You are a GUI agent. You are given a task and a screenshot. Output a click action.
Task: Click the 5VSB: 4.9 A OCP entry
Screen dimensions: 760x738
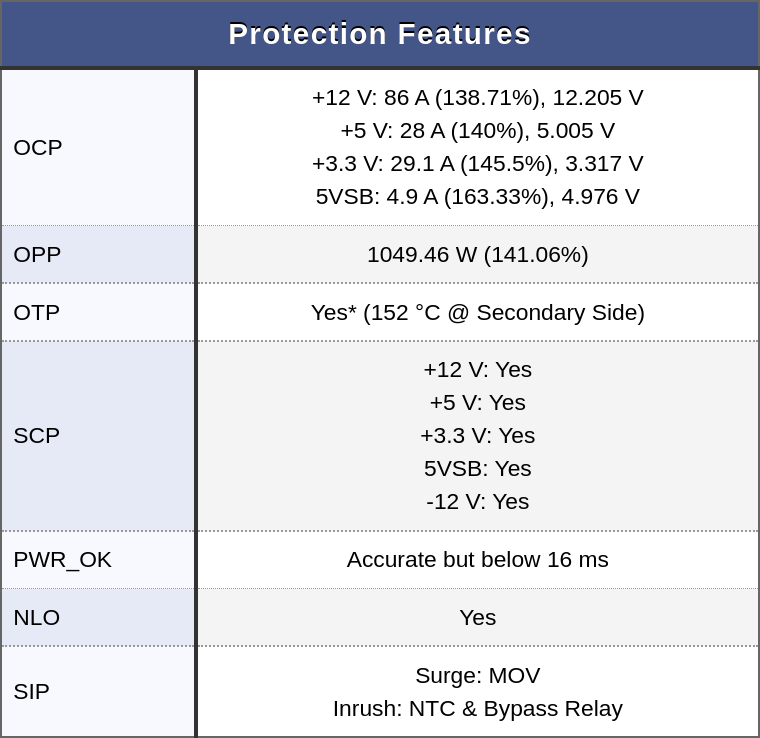[x=477, y=196]
